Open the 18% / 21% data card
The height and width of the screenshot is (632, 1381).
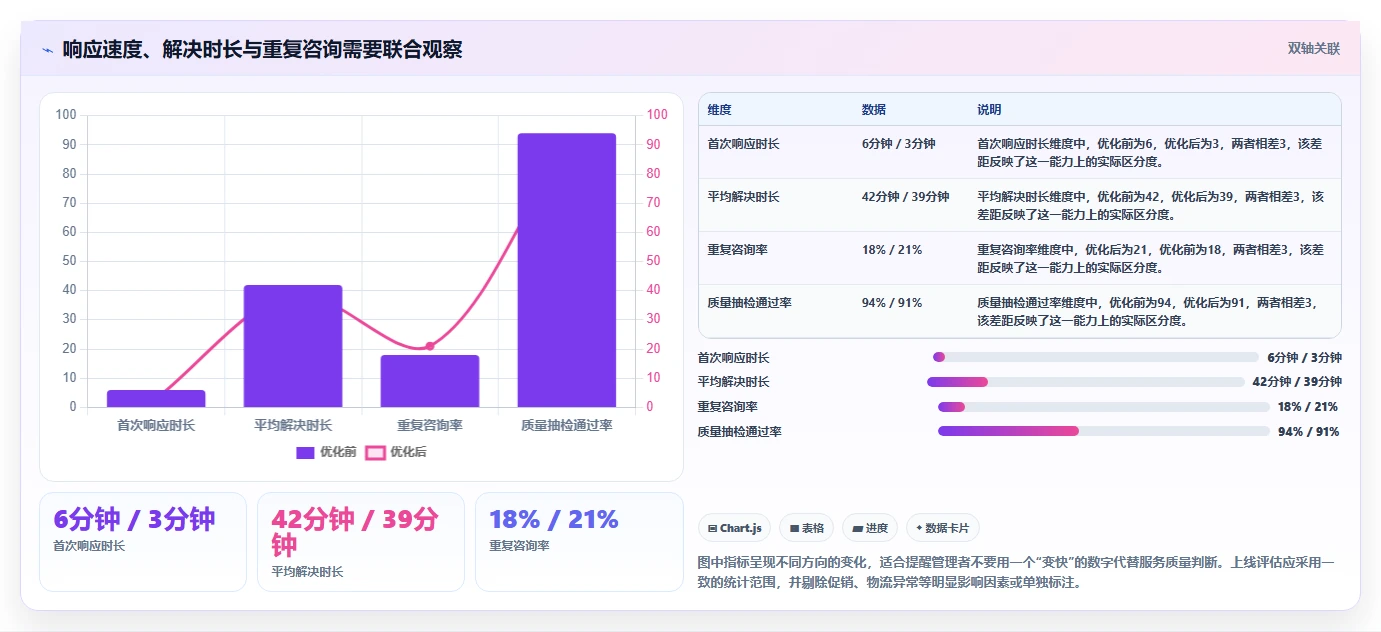coord(579,541)
